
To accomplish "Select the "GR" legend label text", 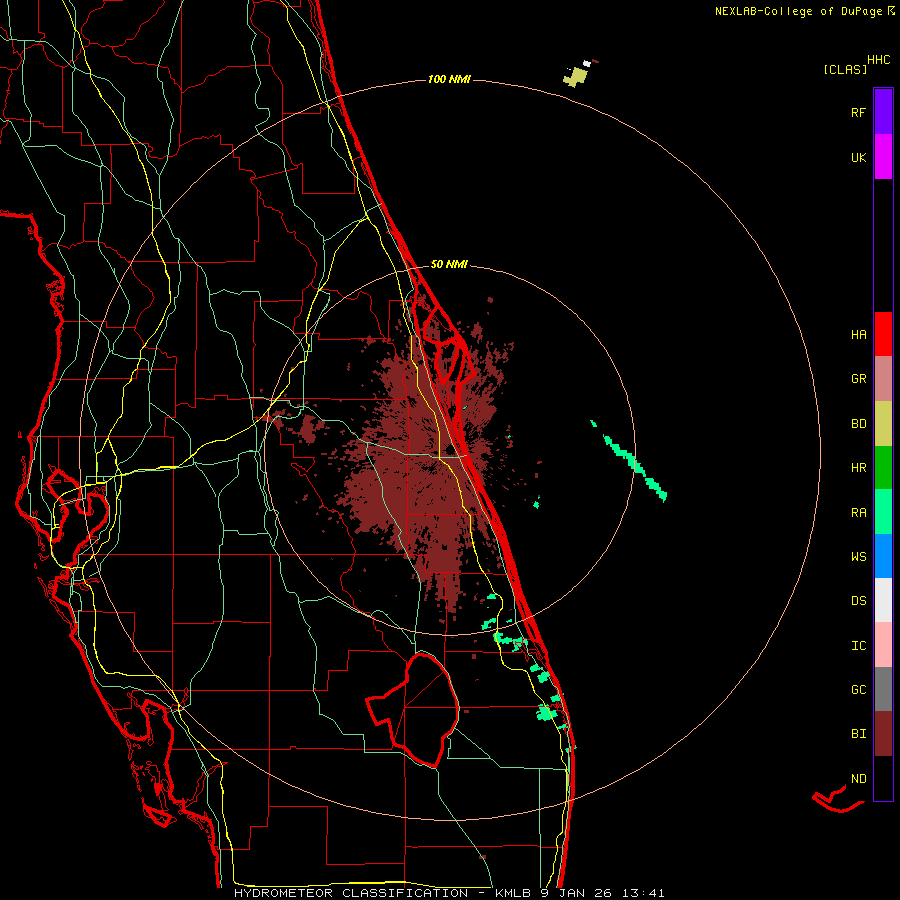I will point(858,379).
